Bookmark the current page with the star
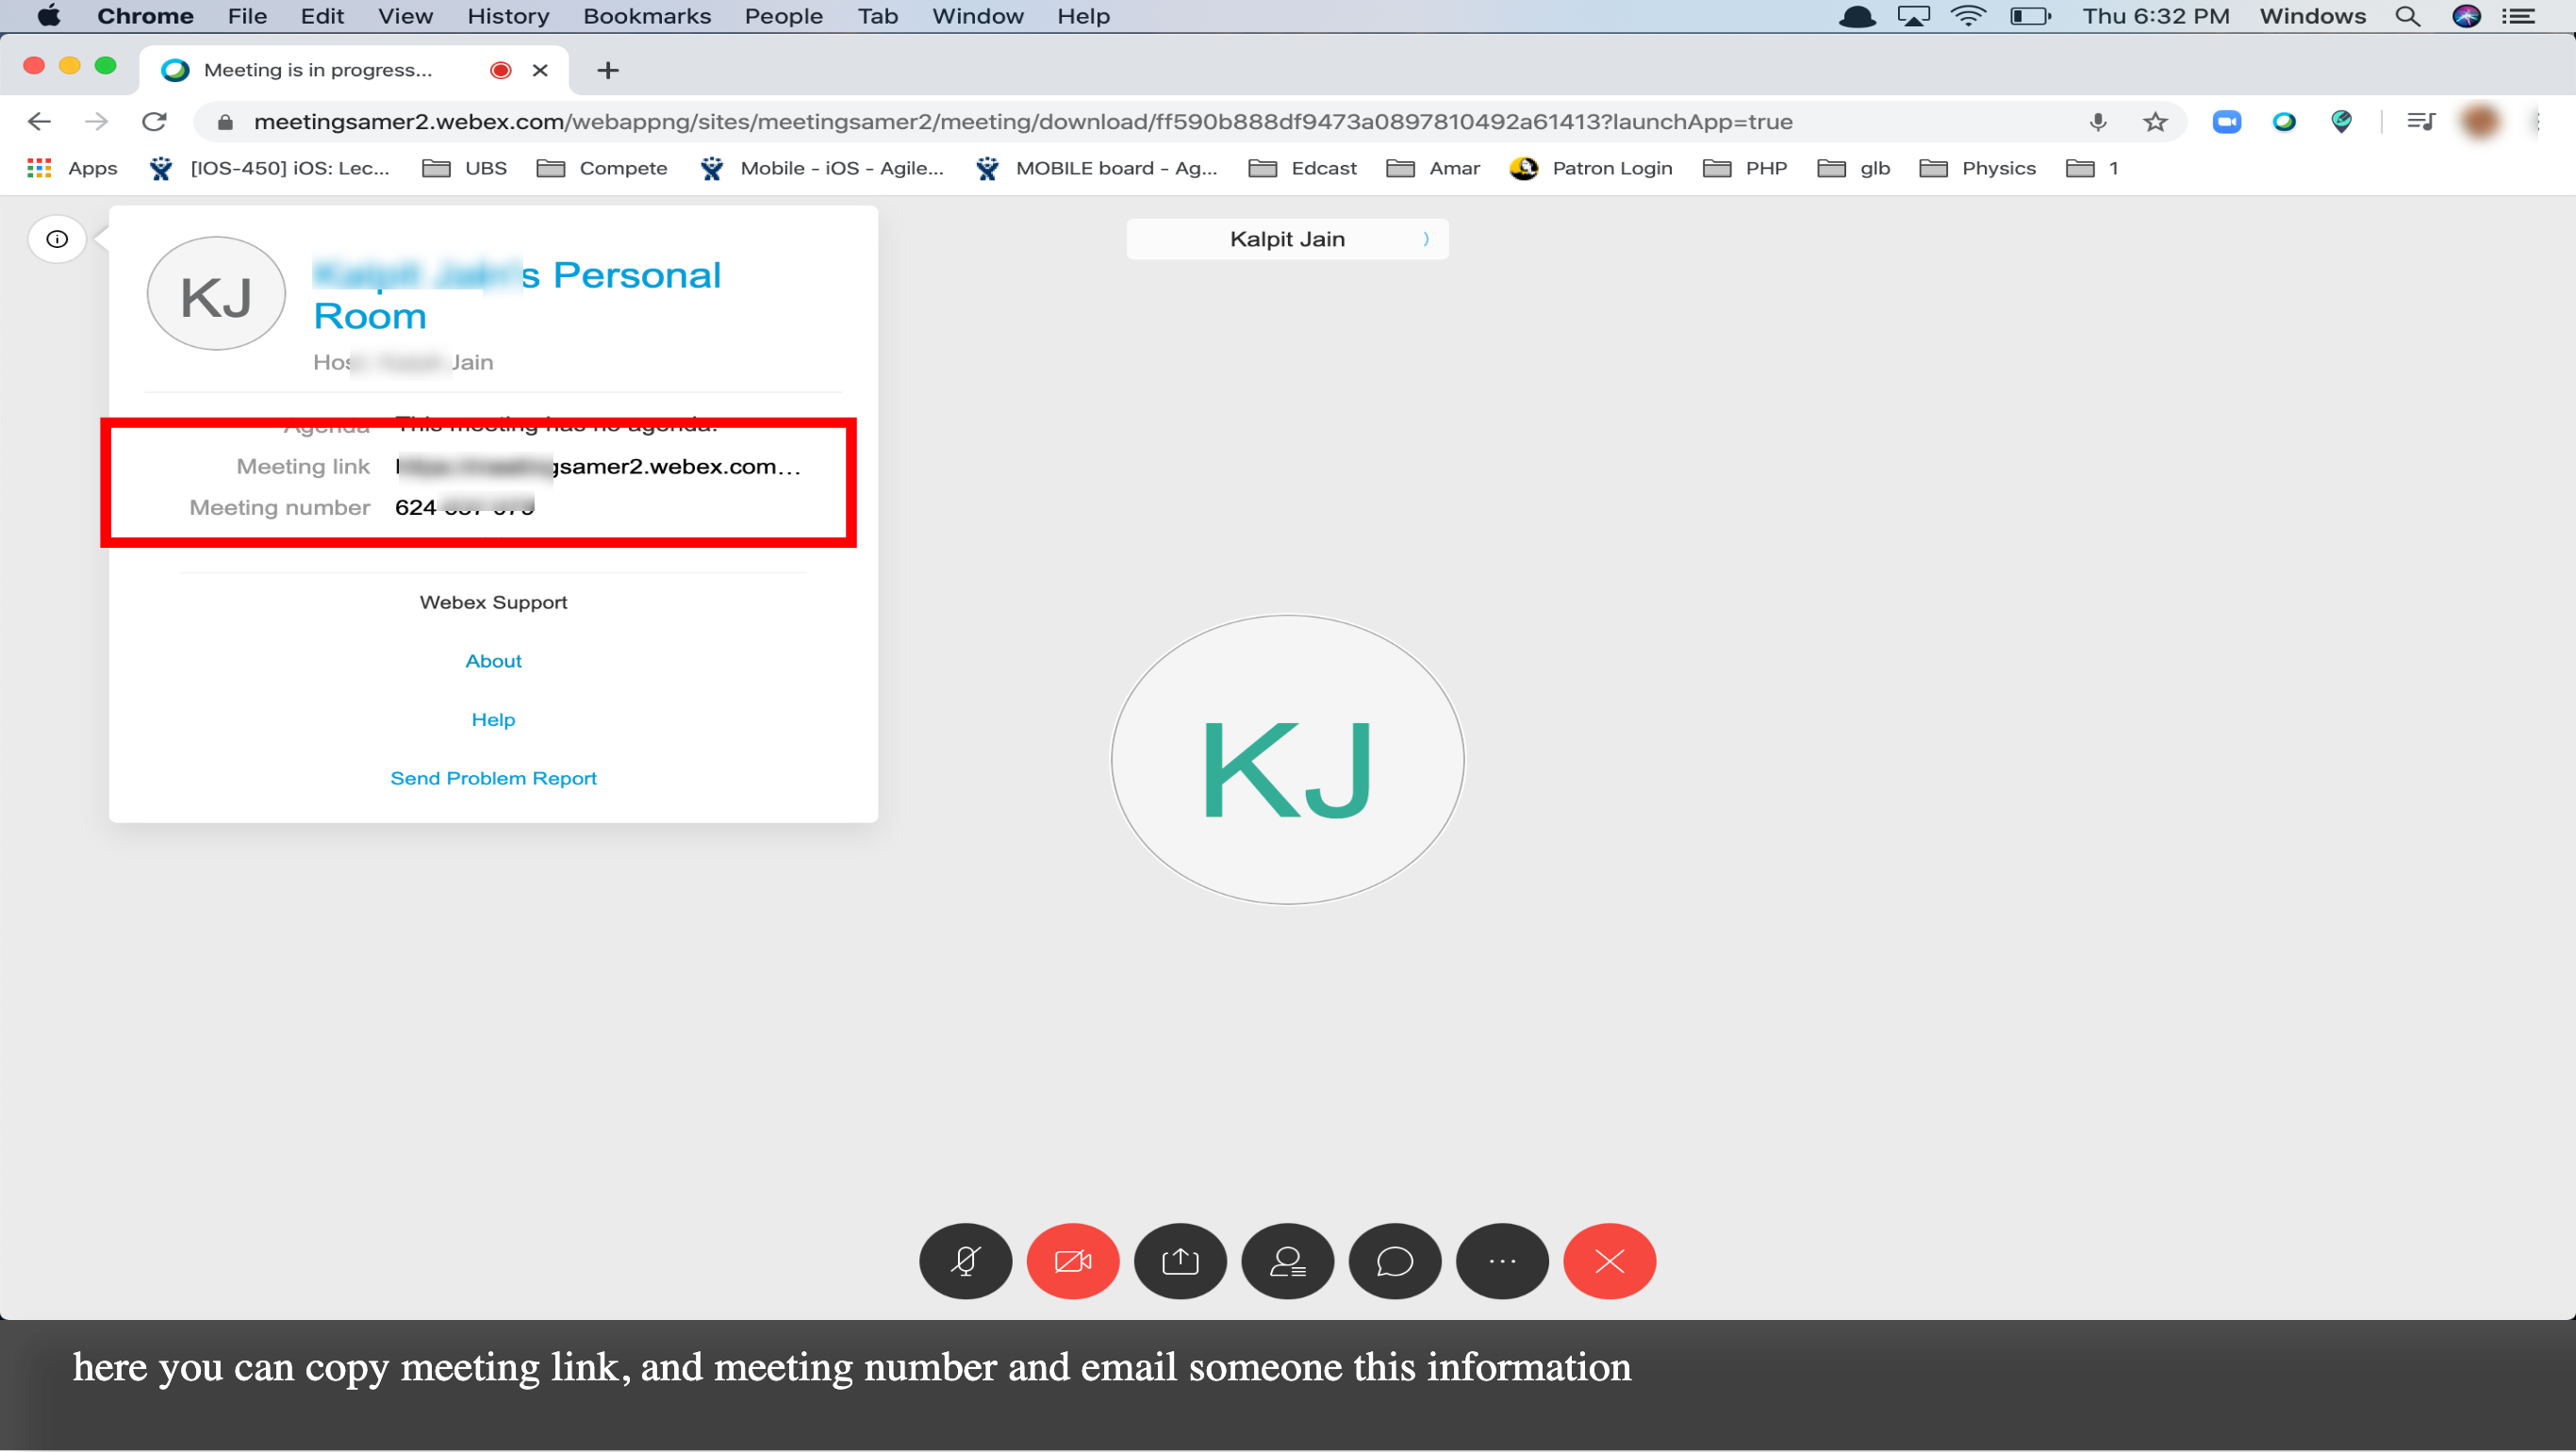 tap(2155, 121)
